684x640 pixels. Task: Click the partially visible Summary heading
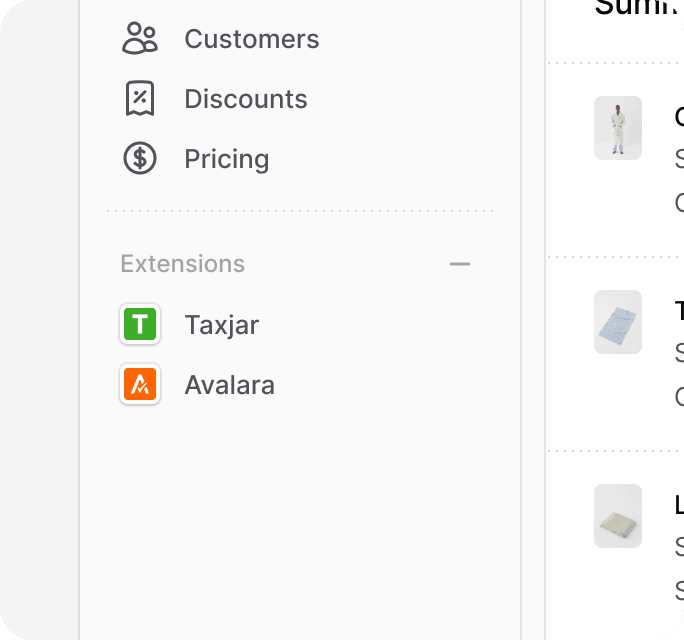click(639, 7)
